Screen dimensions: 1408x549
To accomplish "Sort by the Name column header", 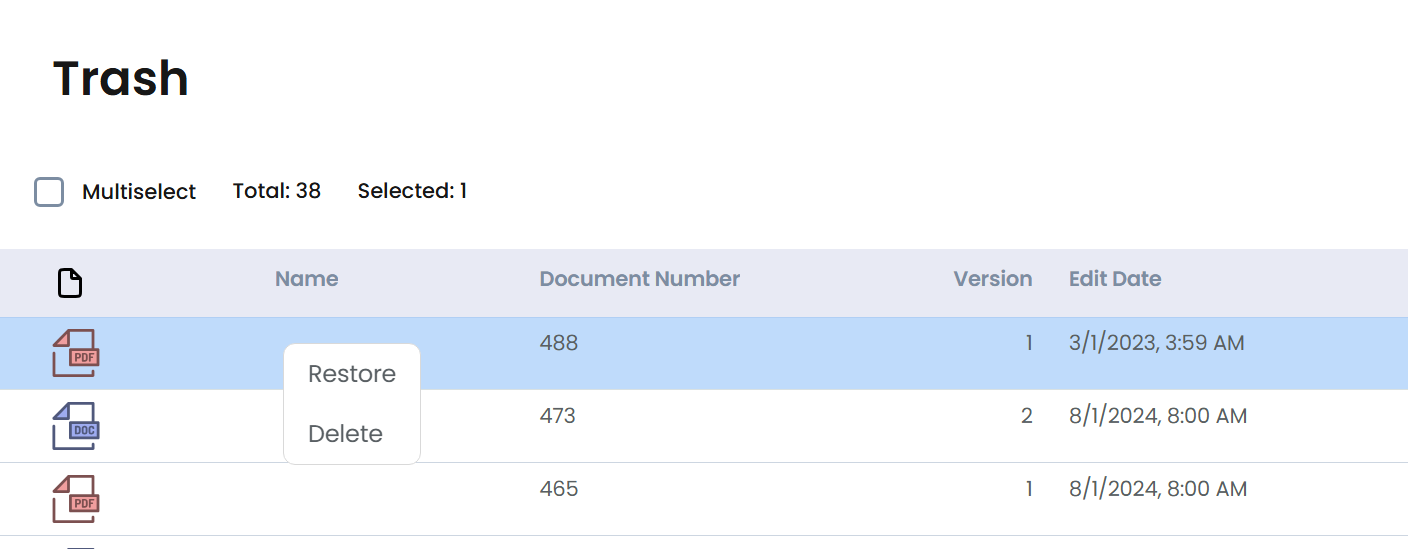I will (x=307, y=279).
